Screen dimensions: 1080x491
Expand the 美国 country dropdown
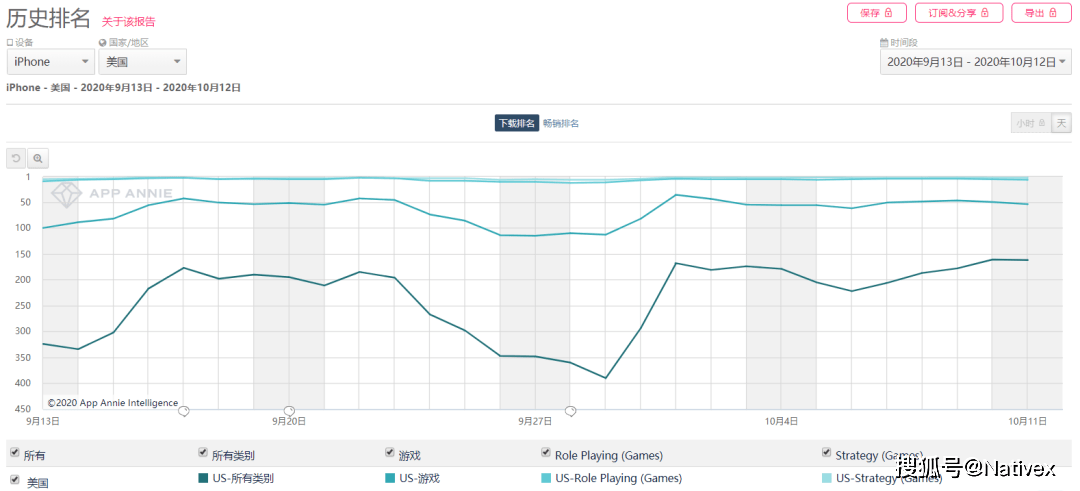point(143,62)
